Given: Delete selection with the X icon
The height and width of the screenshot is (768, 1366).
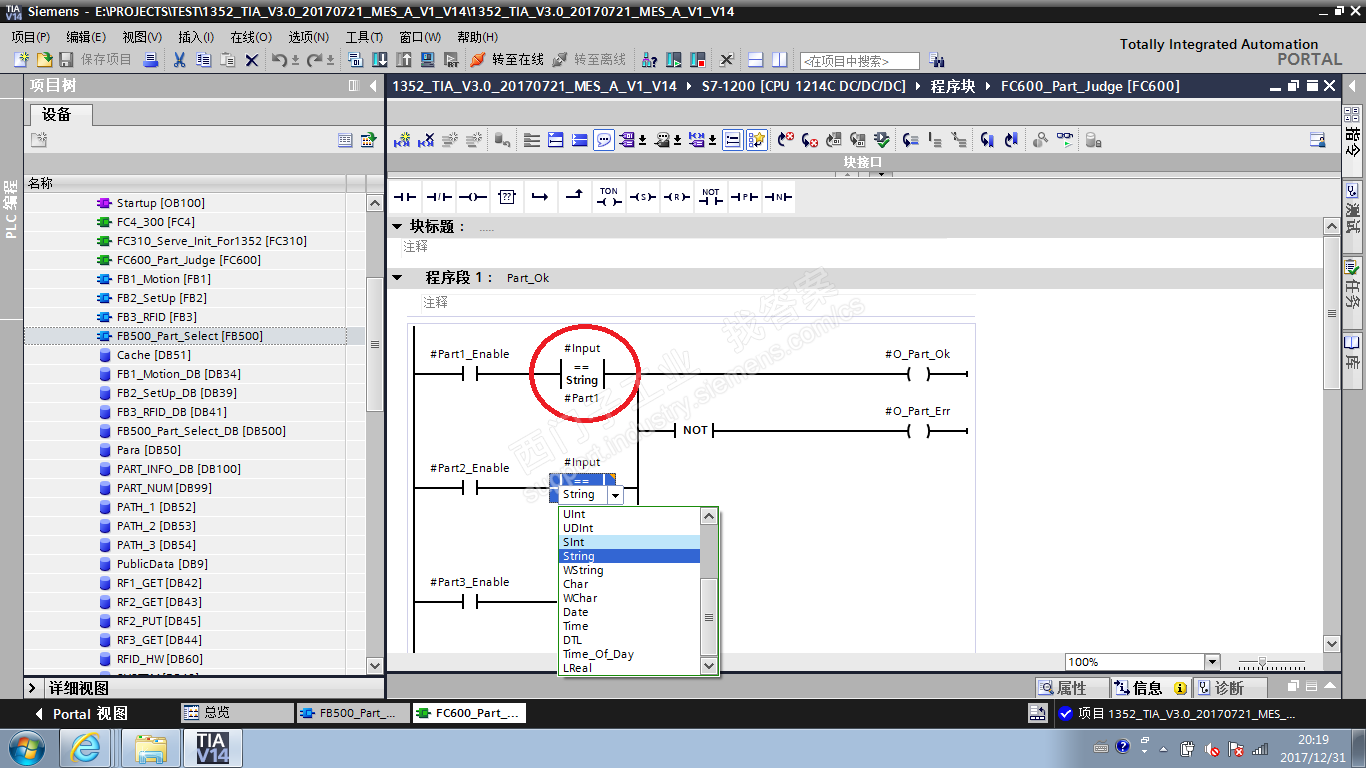Looking at the screenshot, I should [x=252, y=60].
